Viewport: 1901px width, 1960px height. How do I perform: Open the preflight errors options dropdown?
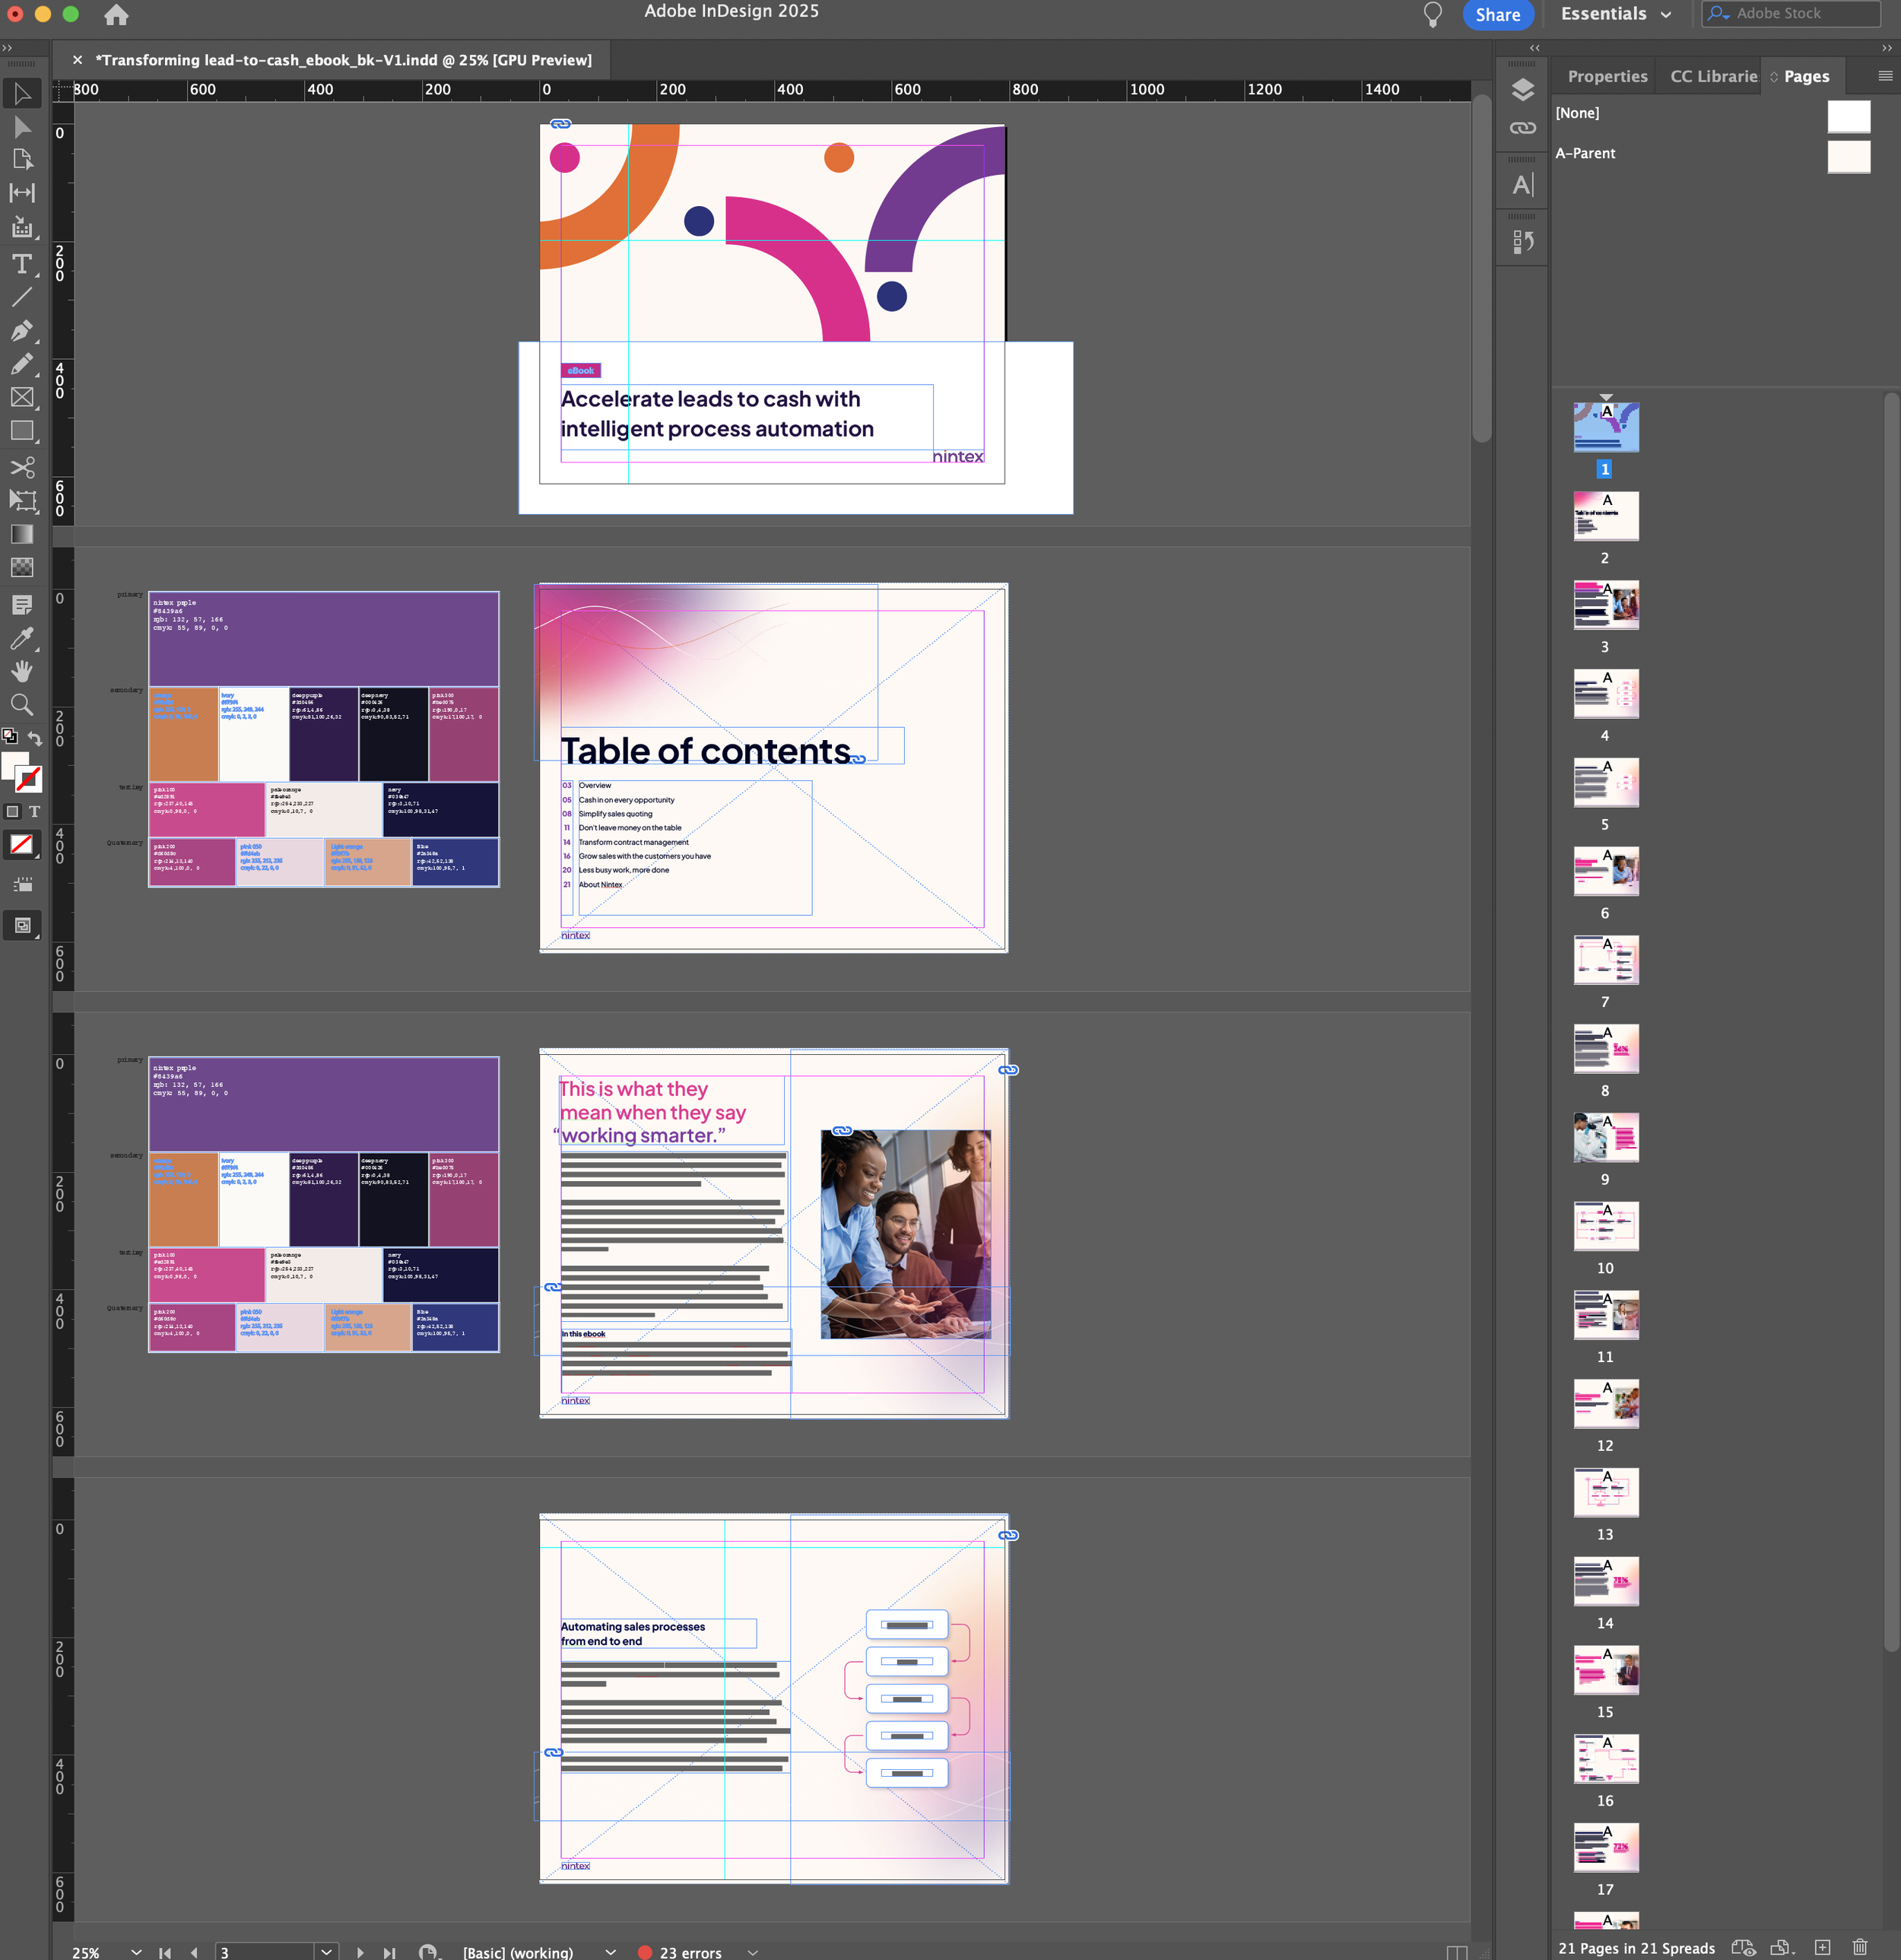click(x=753, y=1952)
